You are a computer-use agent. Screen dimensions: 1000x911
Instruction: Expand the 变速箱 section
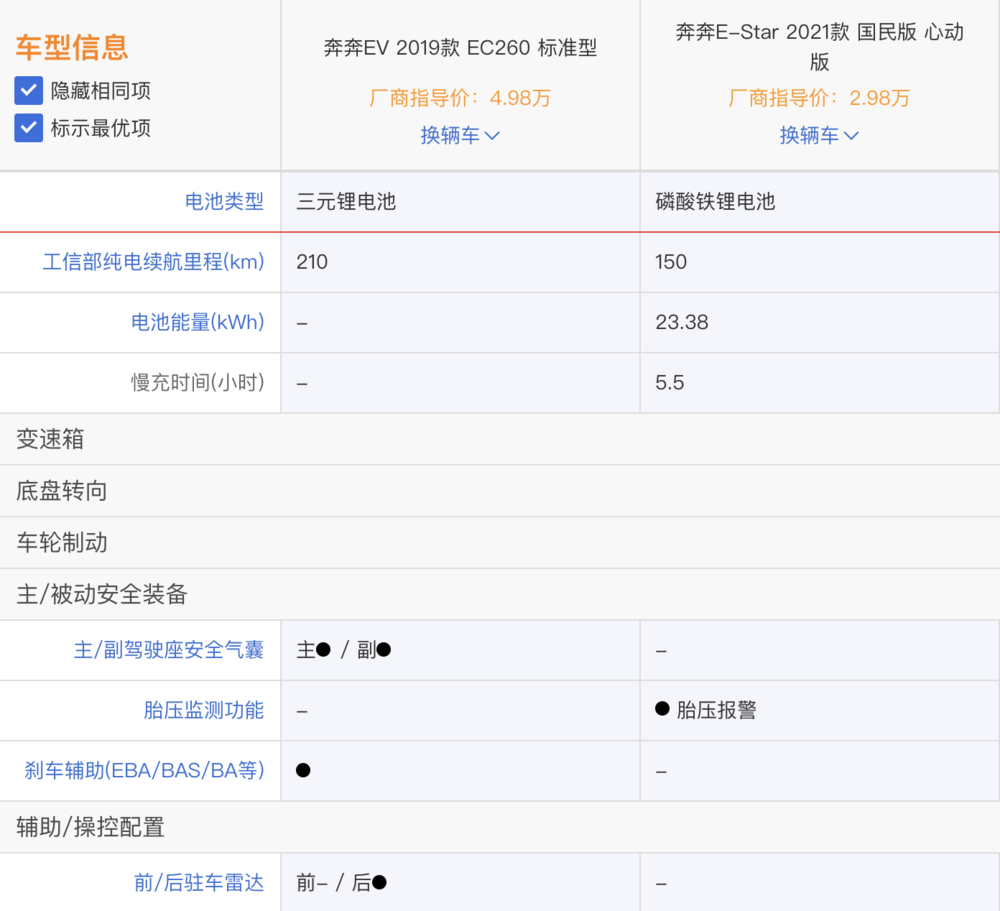[500, 439]
